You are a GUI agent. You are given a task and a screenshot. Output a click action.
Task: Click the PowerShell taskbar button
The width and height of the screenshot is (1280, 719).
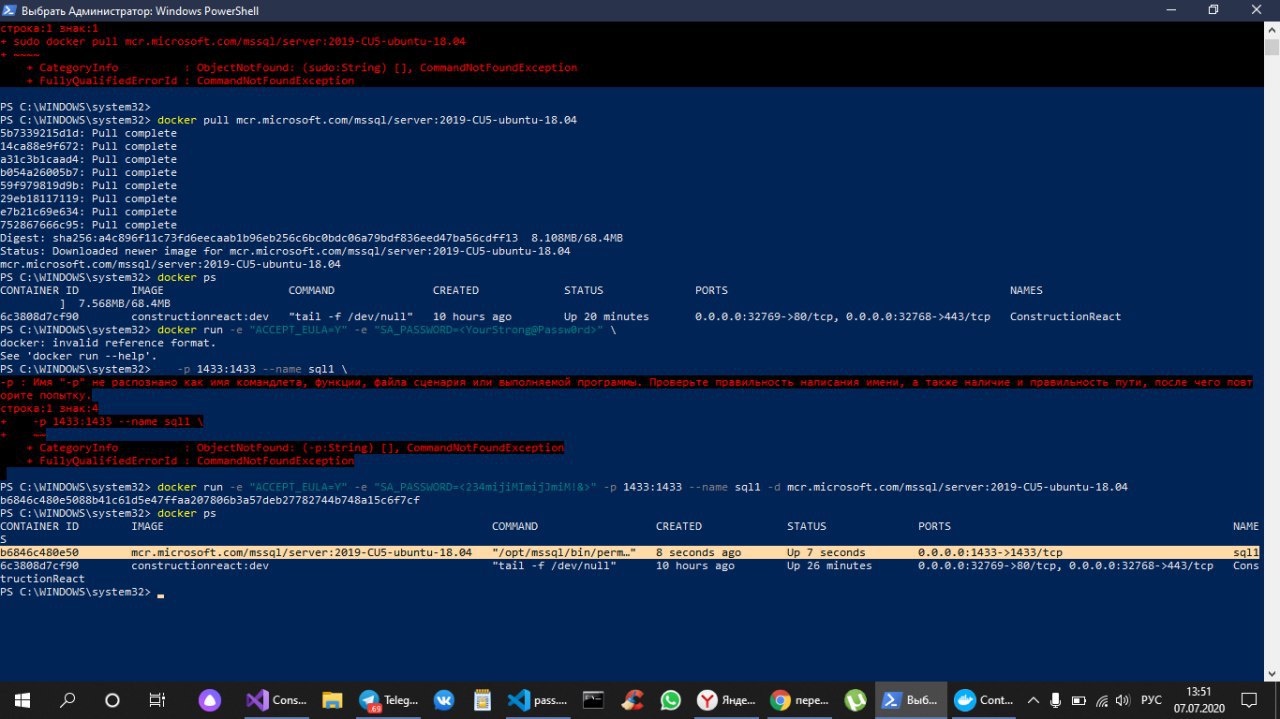pyautogui.click(x=911, y=700)
